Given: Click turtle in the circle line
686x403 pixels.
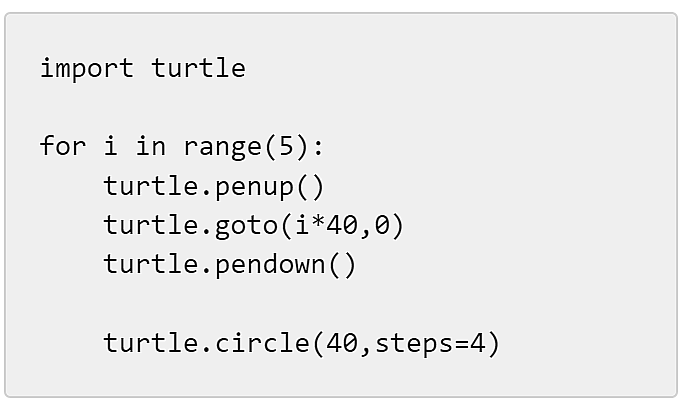Looking at the screenshot, I should click(151, 343).
